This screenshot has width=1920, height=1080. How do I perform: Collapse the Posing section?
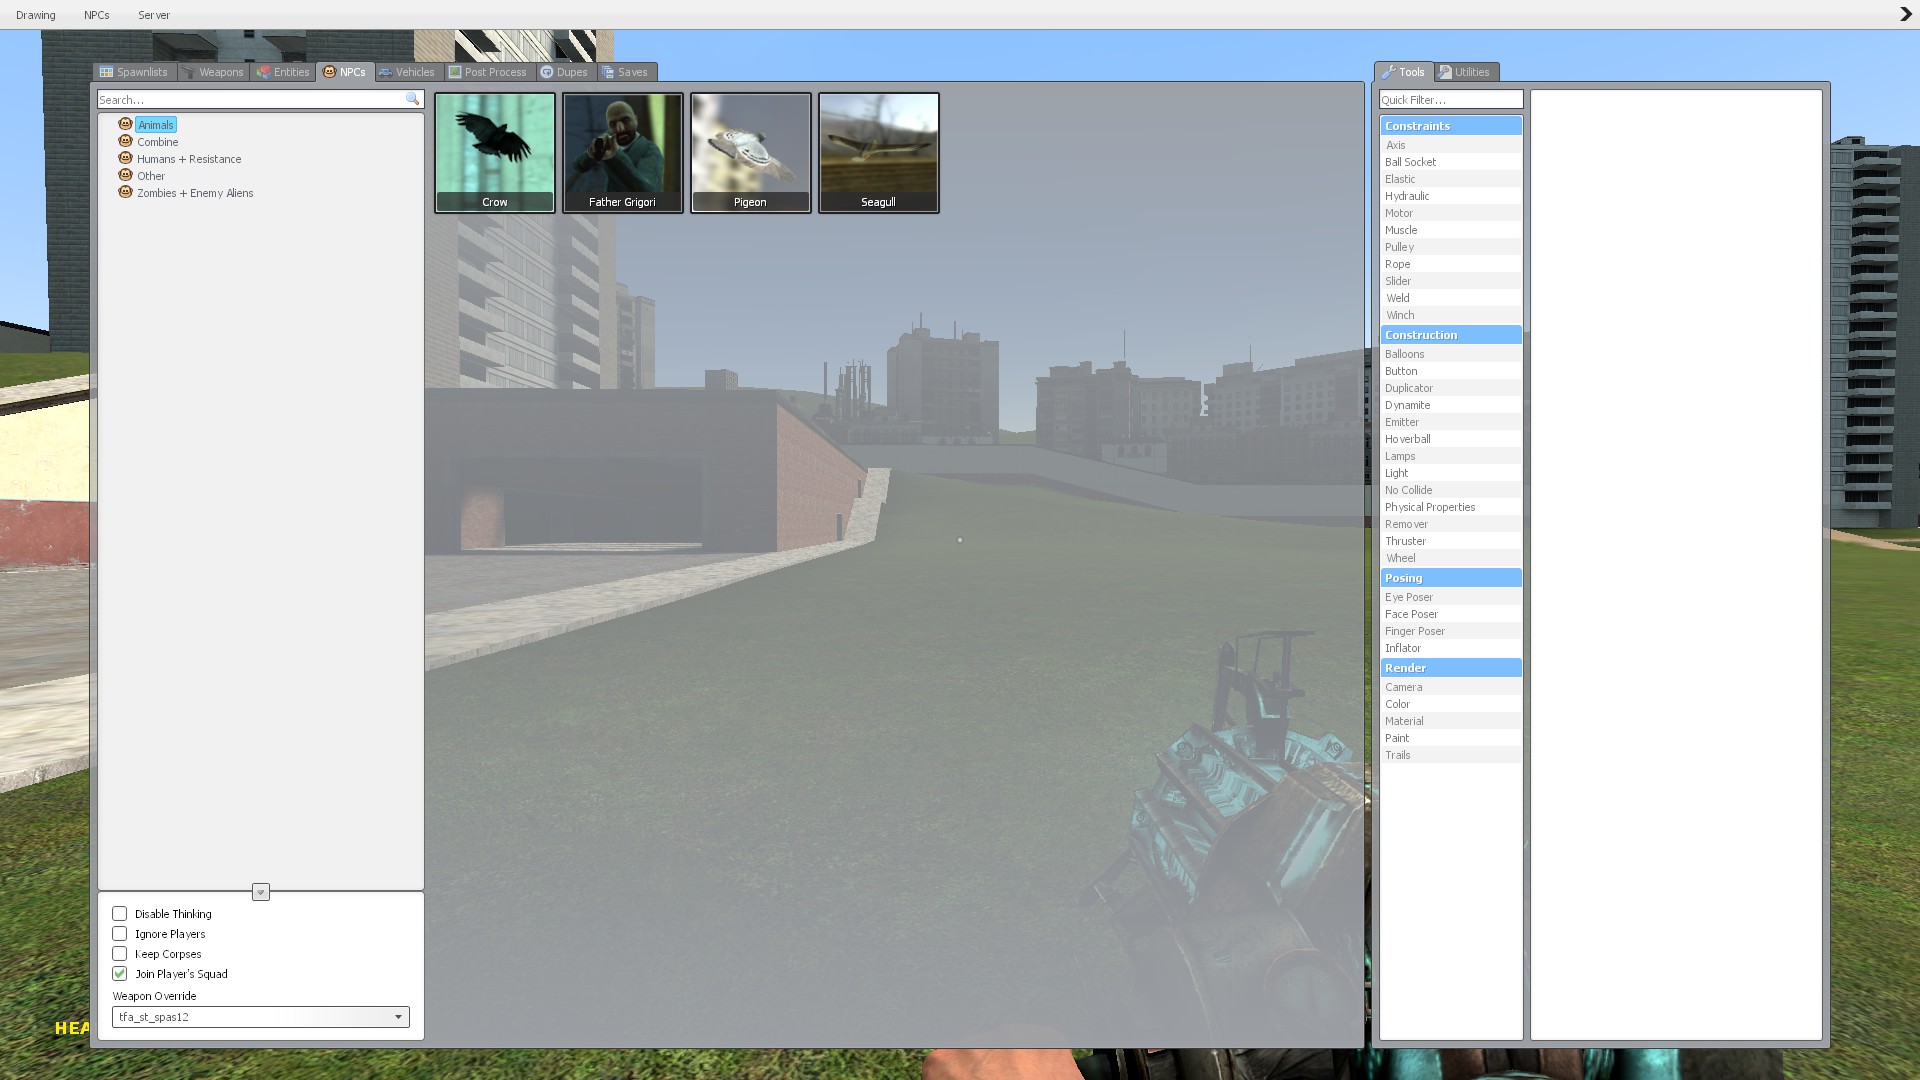(x=1451, y=578)
